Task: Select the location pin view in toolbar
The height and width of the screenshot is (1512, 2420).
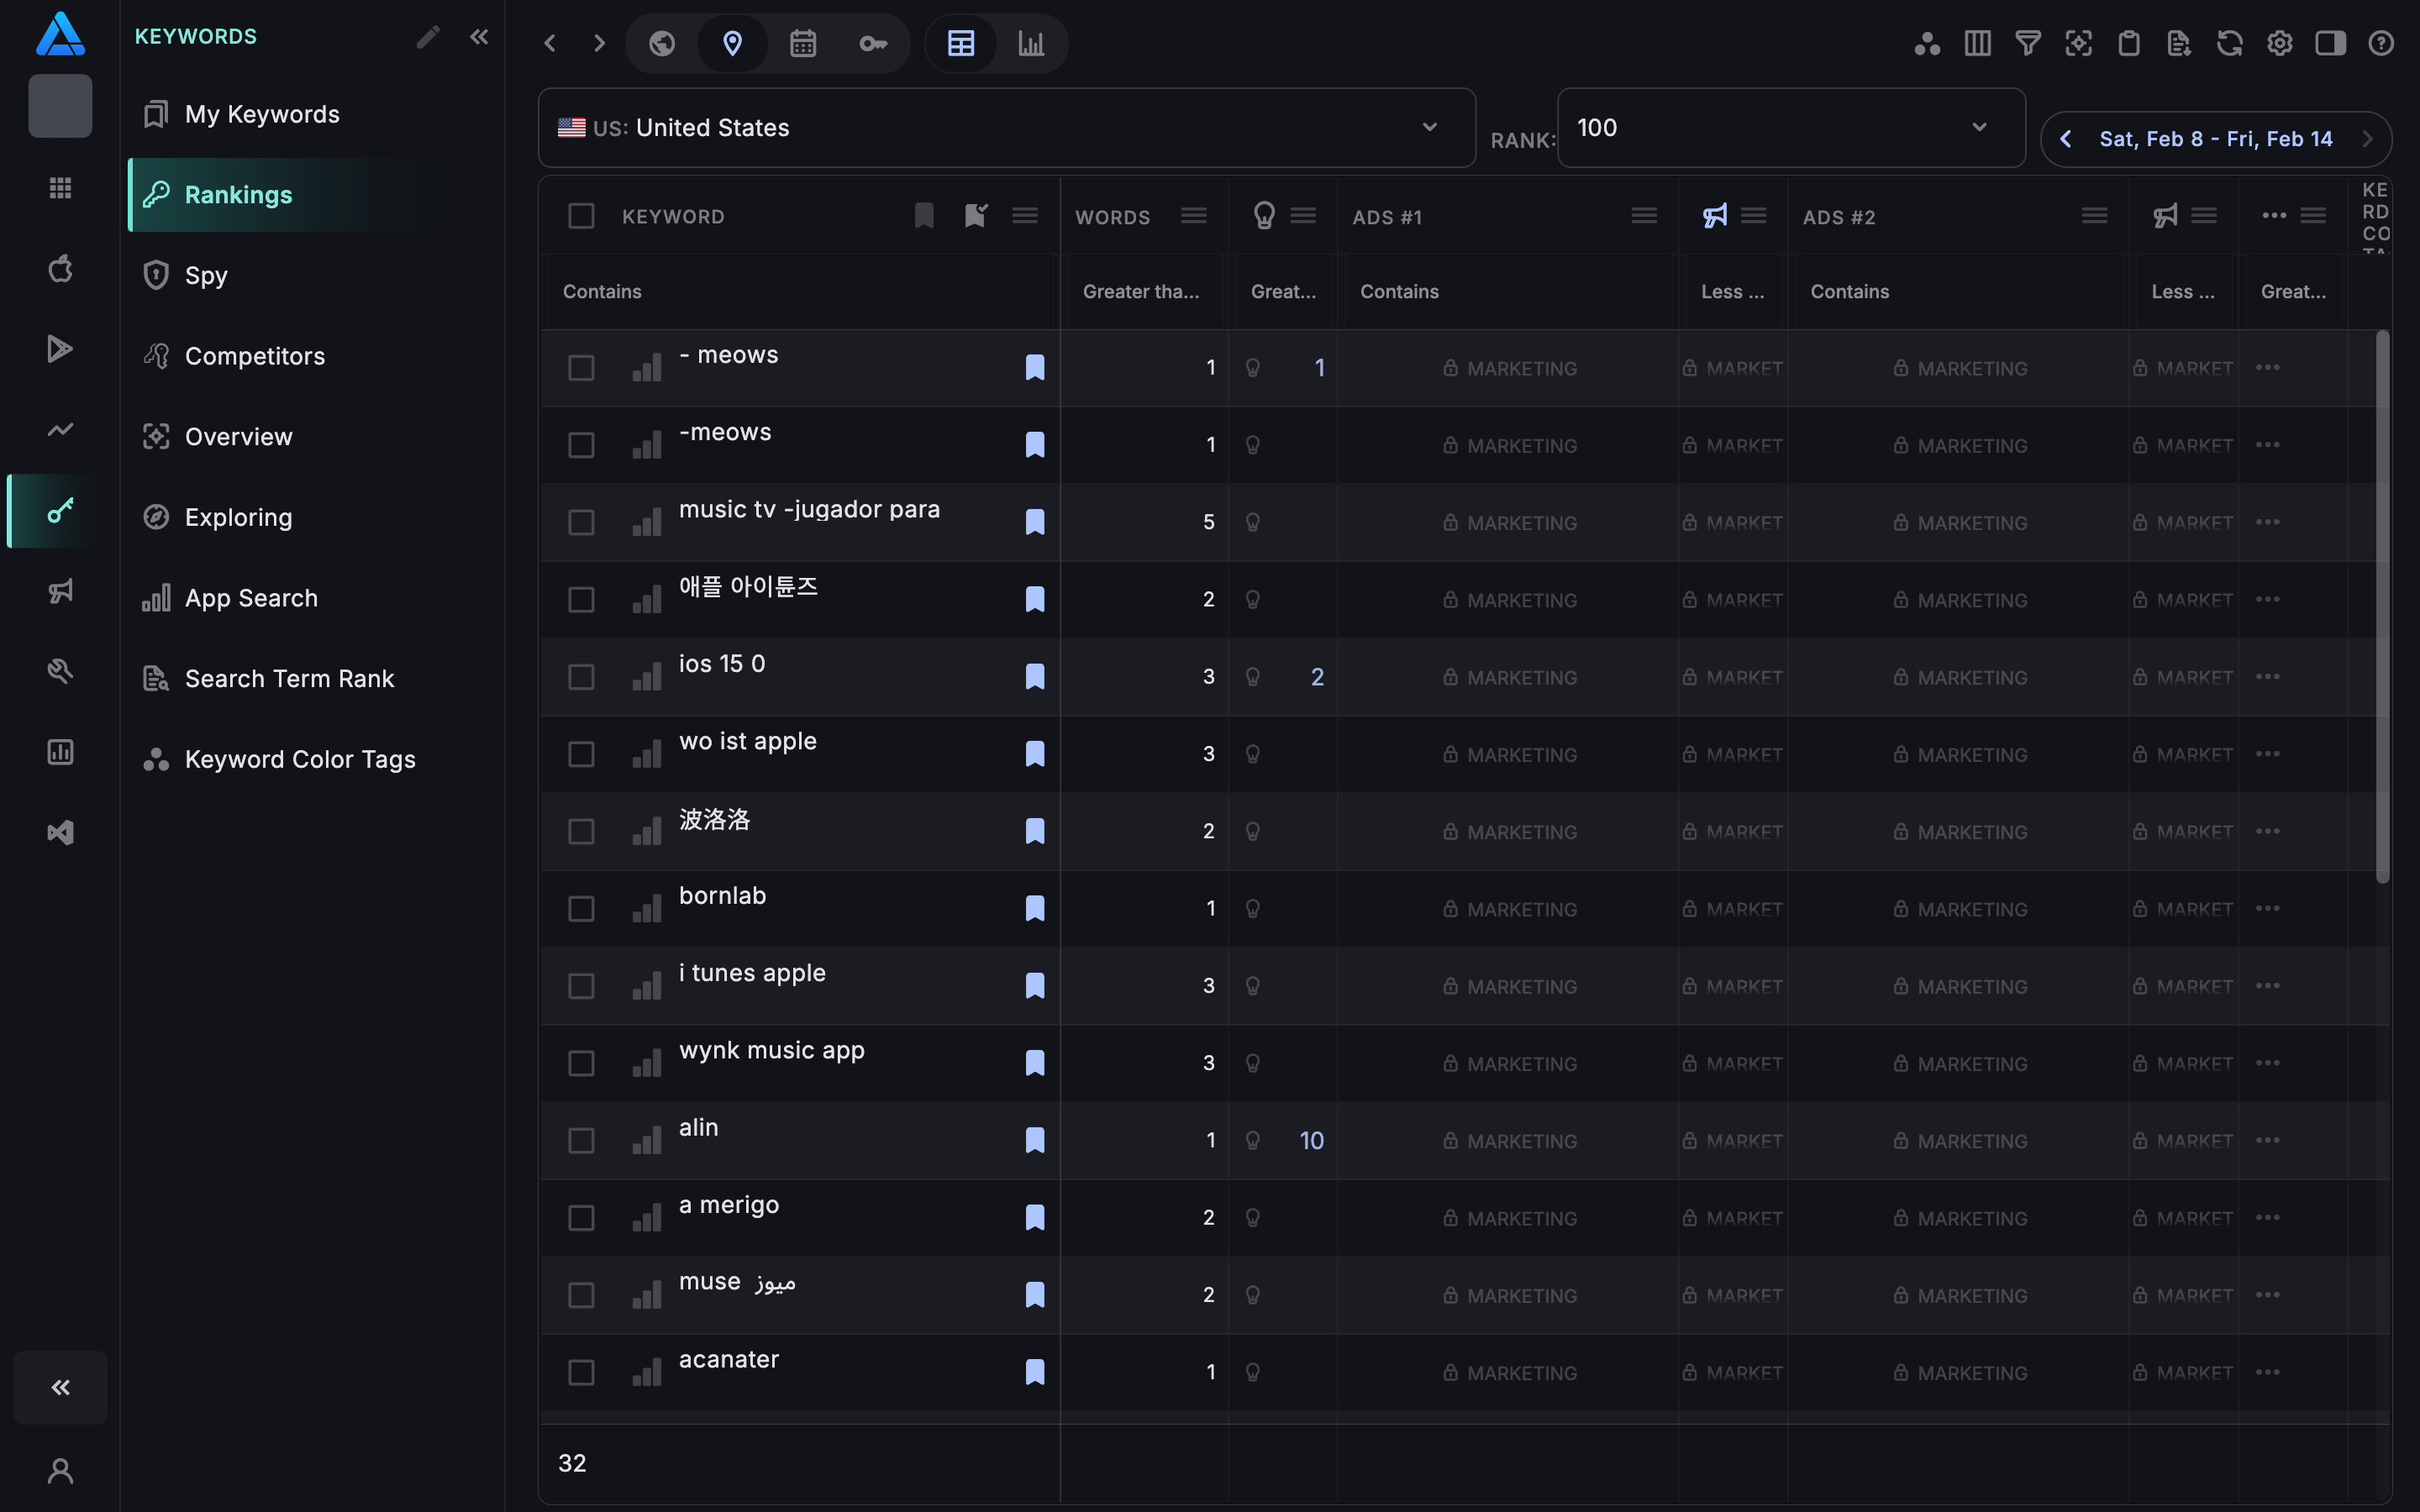Action: 732,43
